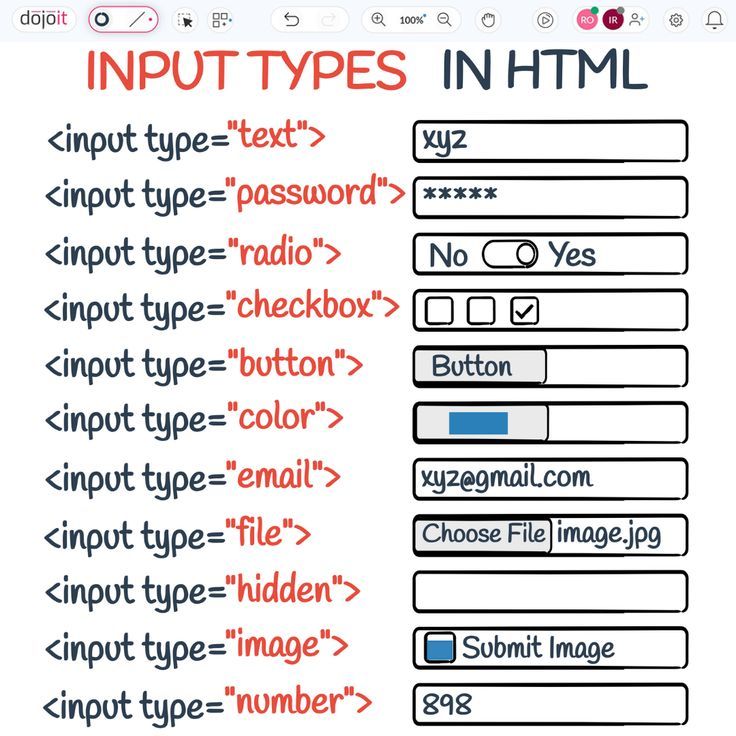Click the number field showing 898
This screenshot has width=736, height=736.
point(550,704)
